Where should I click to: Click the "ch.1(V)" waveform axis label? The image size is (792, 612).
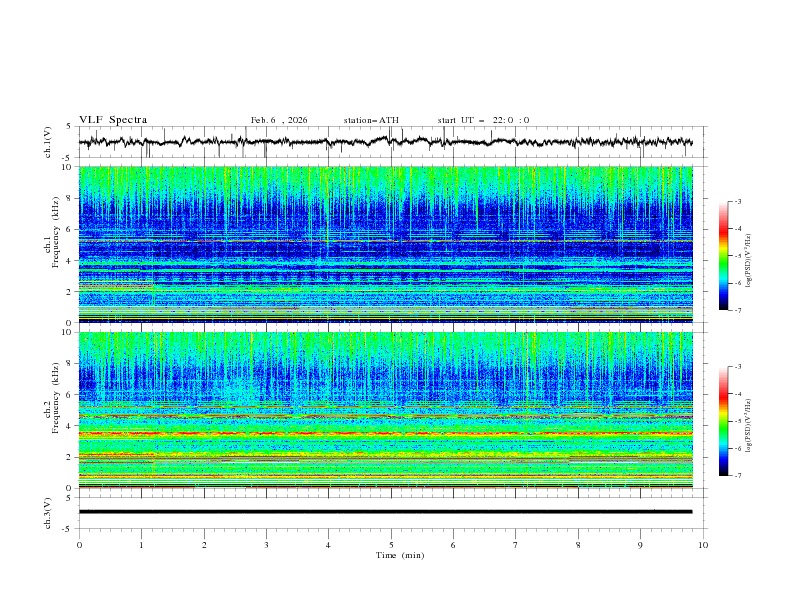click(x=48, y=142)
